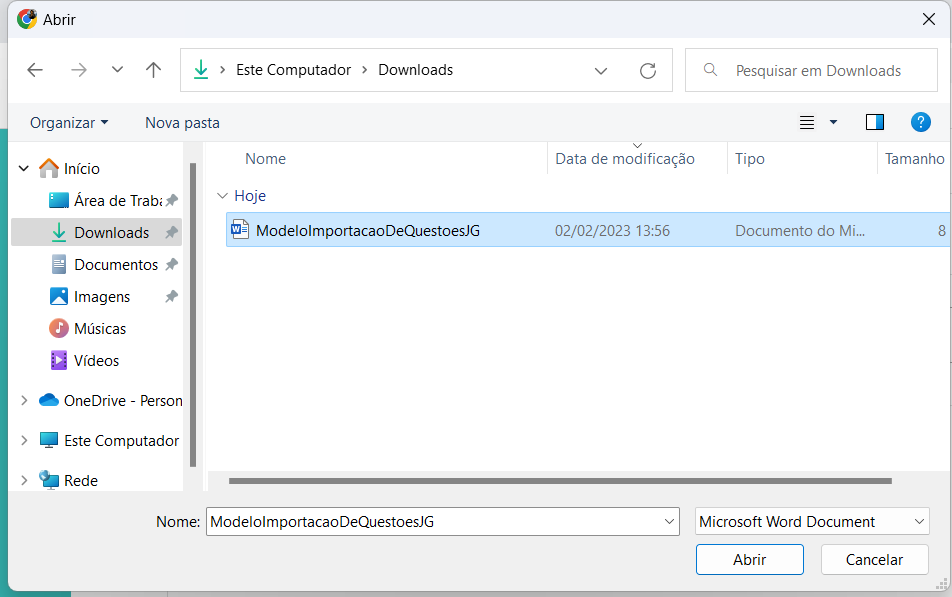Click the Abrir button
This screenshot has height=597, width=952.
[x=749, y=560]
